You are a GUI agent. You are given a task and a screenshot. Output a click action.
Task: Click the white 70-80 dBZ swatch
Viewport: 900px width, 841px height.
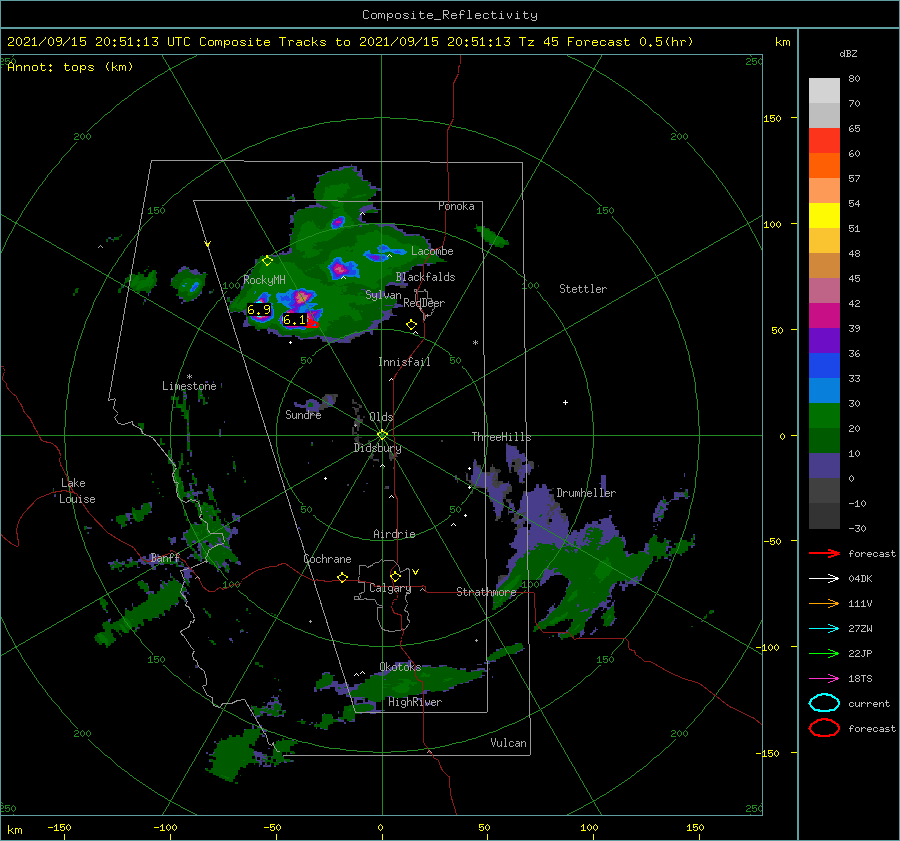point(824,91)
